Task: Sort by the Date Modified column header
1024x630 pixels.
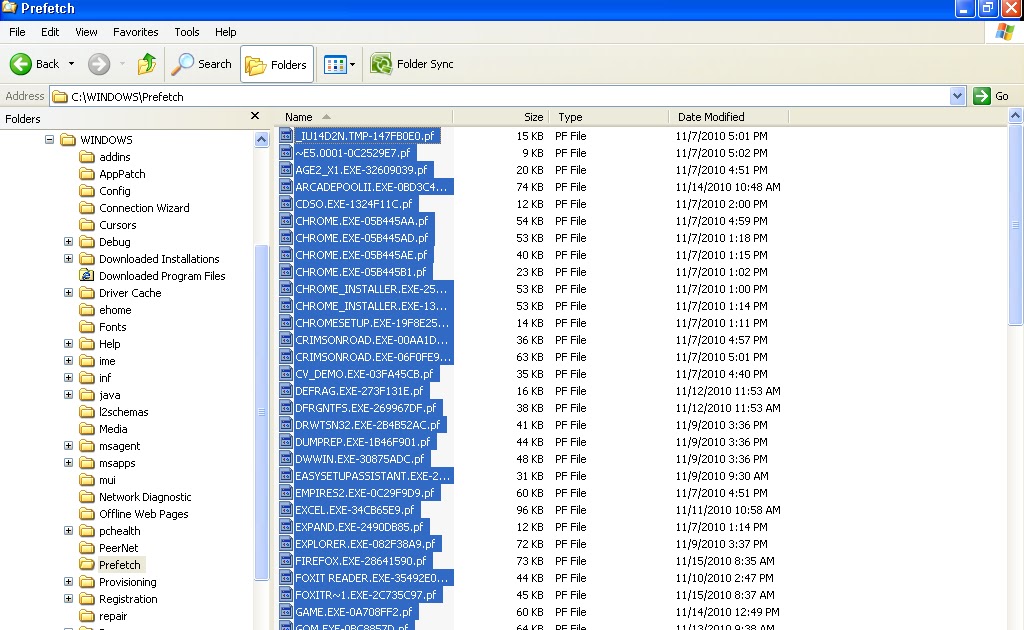Action: coord(729,117)
